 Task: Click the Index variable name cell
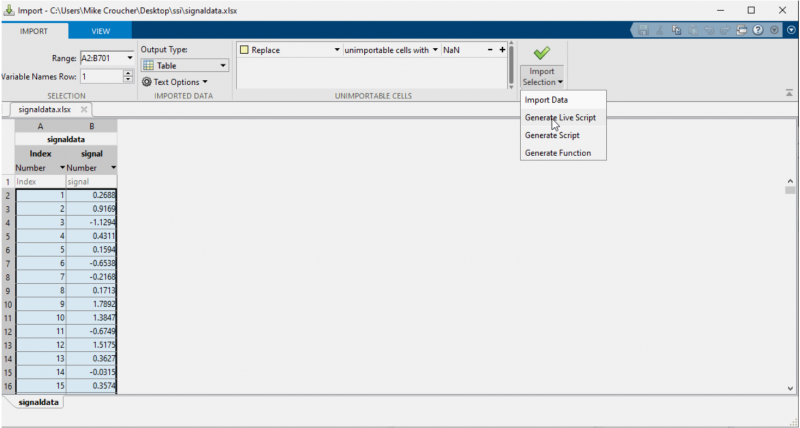40,154
